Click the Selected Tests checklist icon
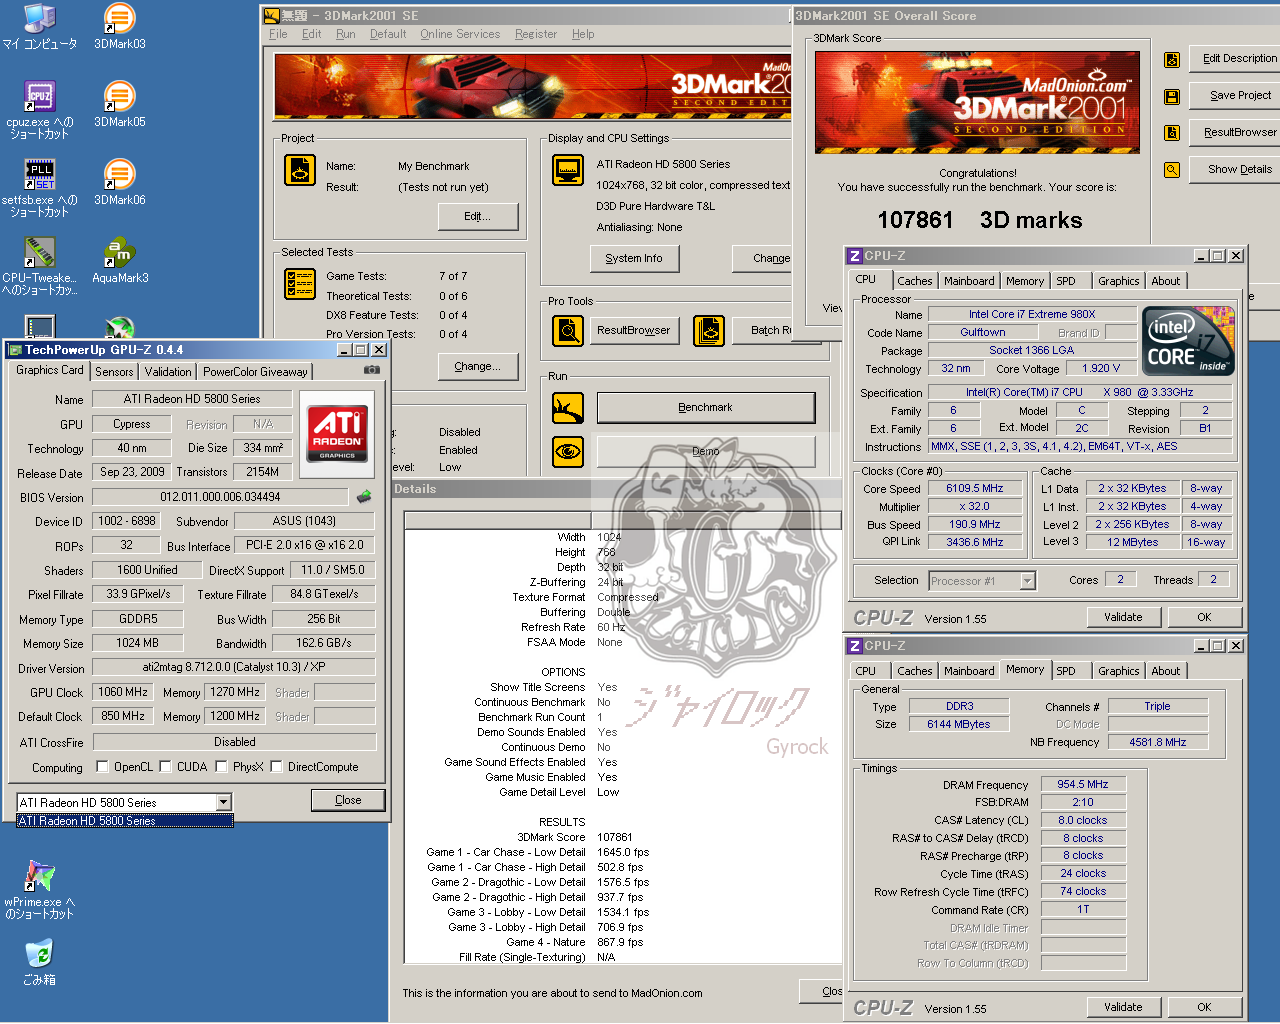Viewport: 1280px width, 1024px height. 300,284
